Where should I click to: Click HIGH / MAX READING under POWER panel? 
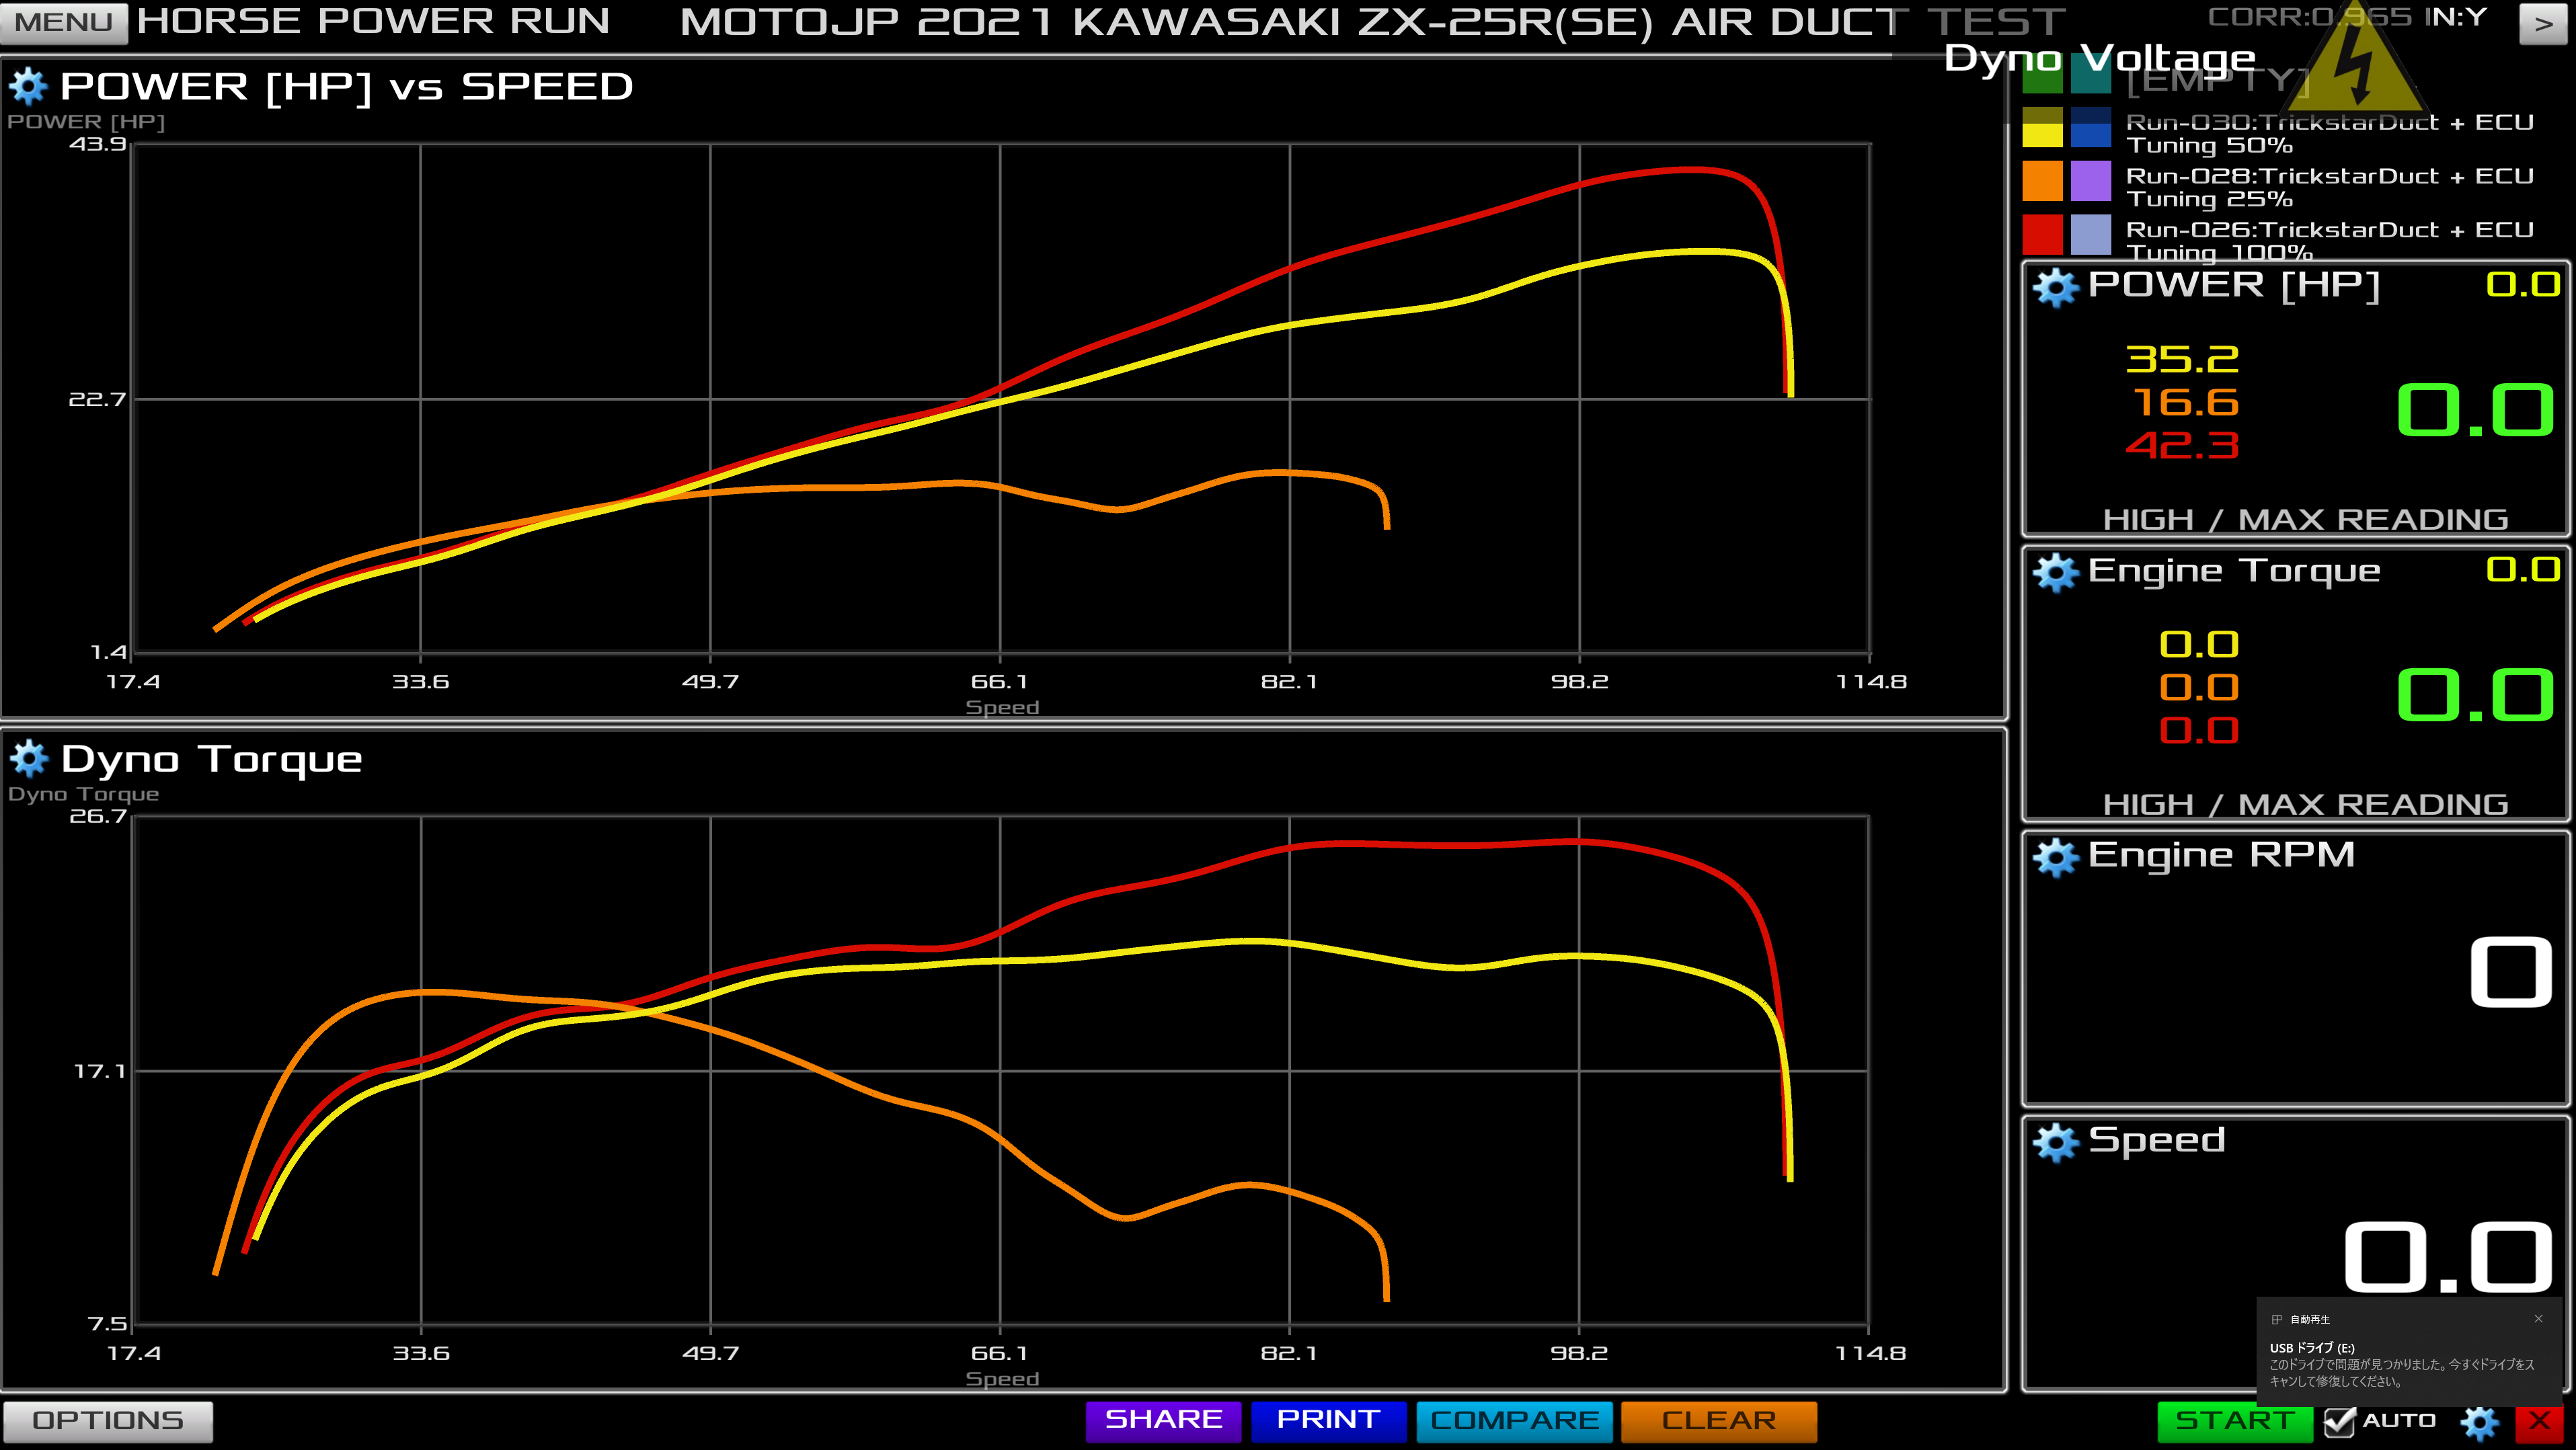click(x=2305, y=520)
